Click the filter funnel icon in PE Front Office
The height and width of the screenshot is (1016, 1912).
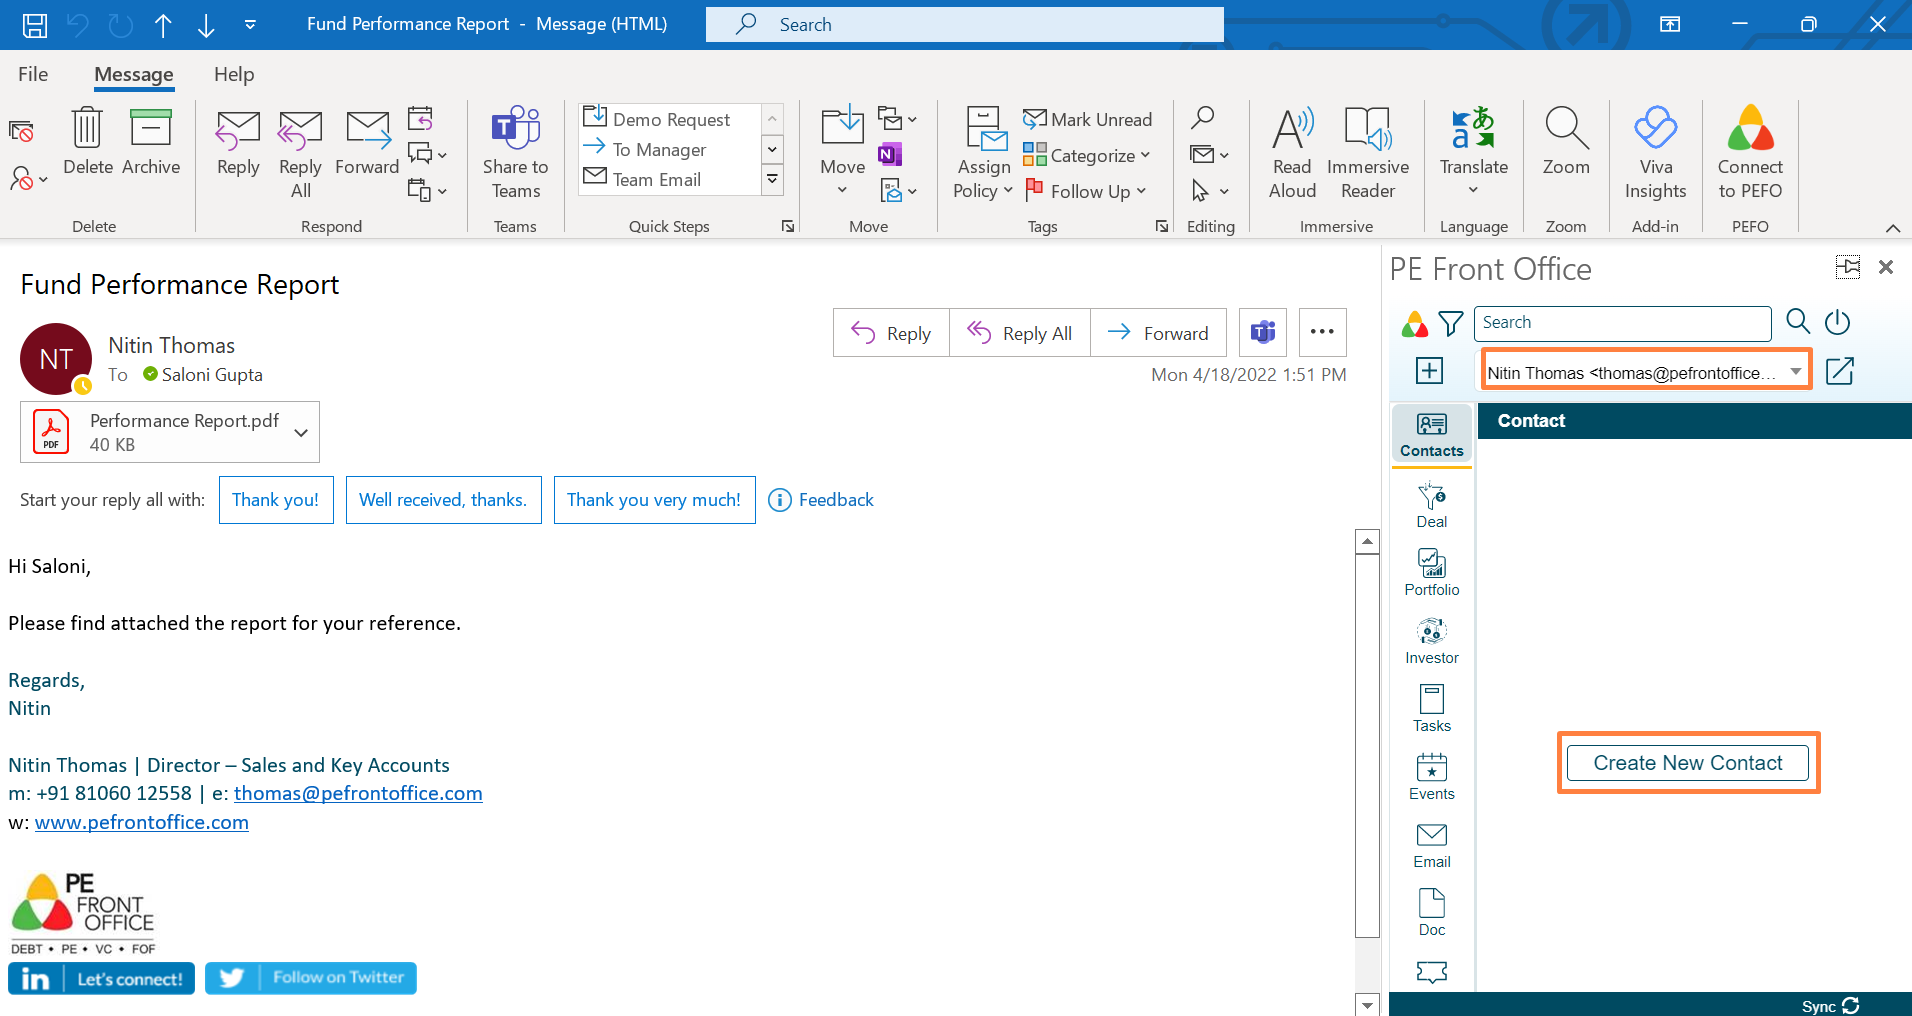[x=1450, y=323]
